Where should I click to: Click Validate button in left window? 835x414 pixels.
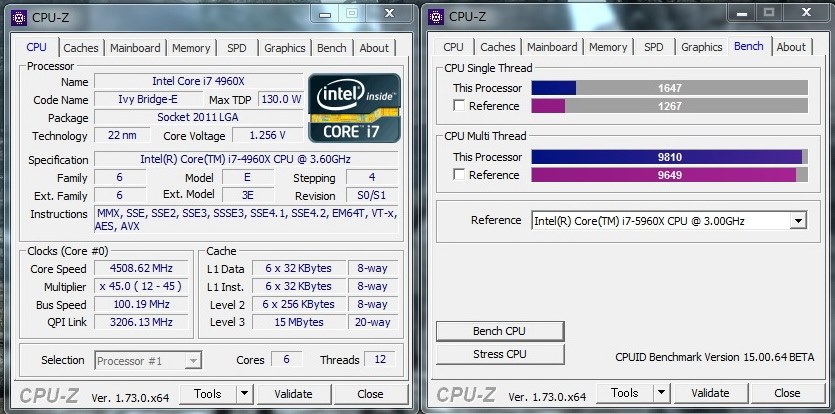[293, 394]
